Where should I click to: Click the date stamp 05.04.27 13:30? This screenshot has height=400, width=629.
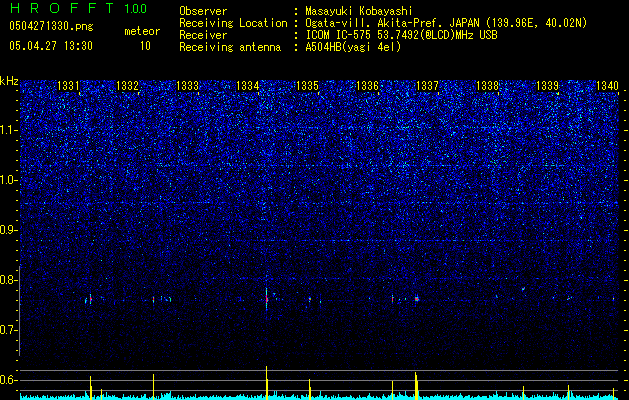(51, 46)
